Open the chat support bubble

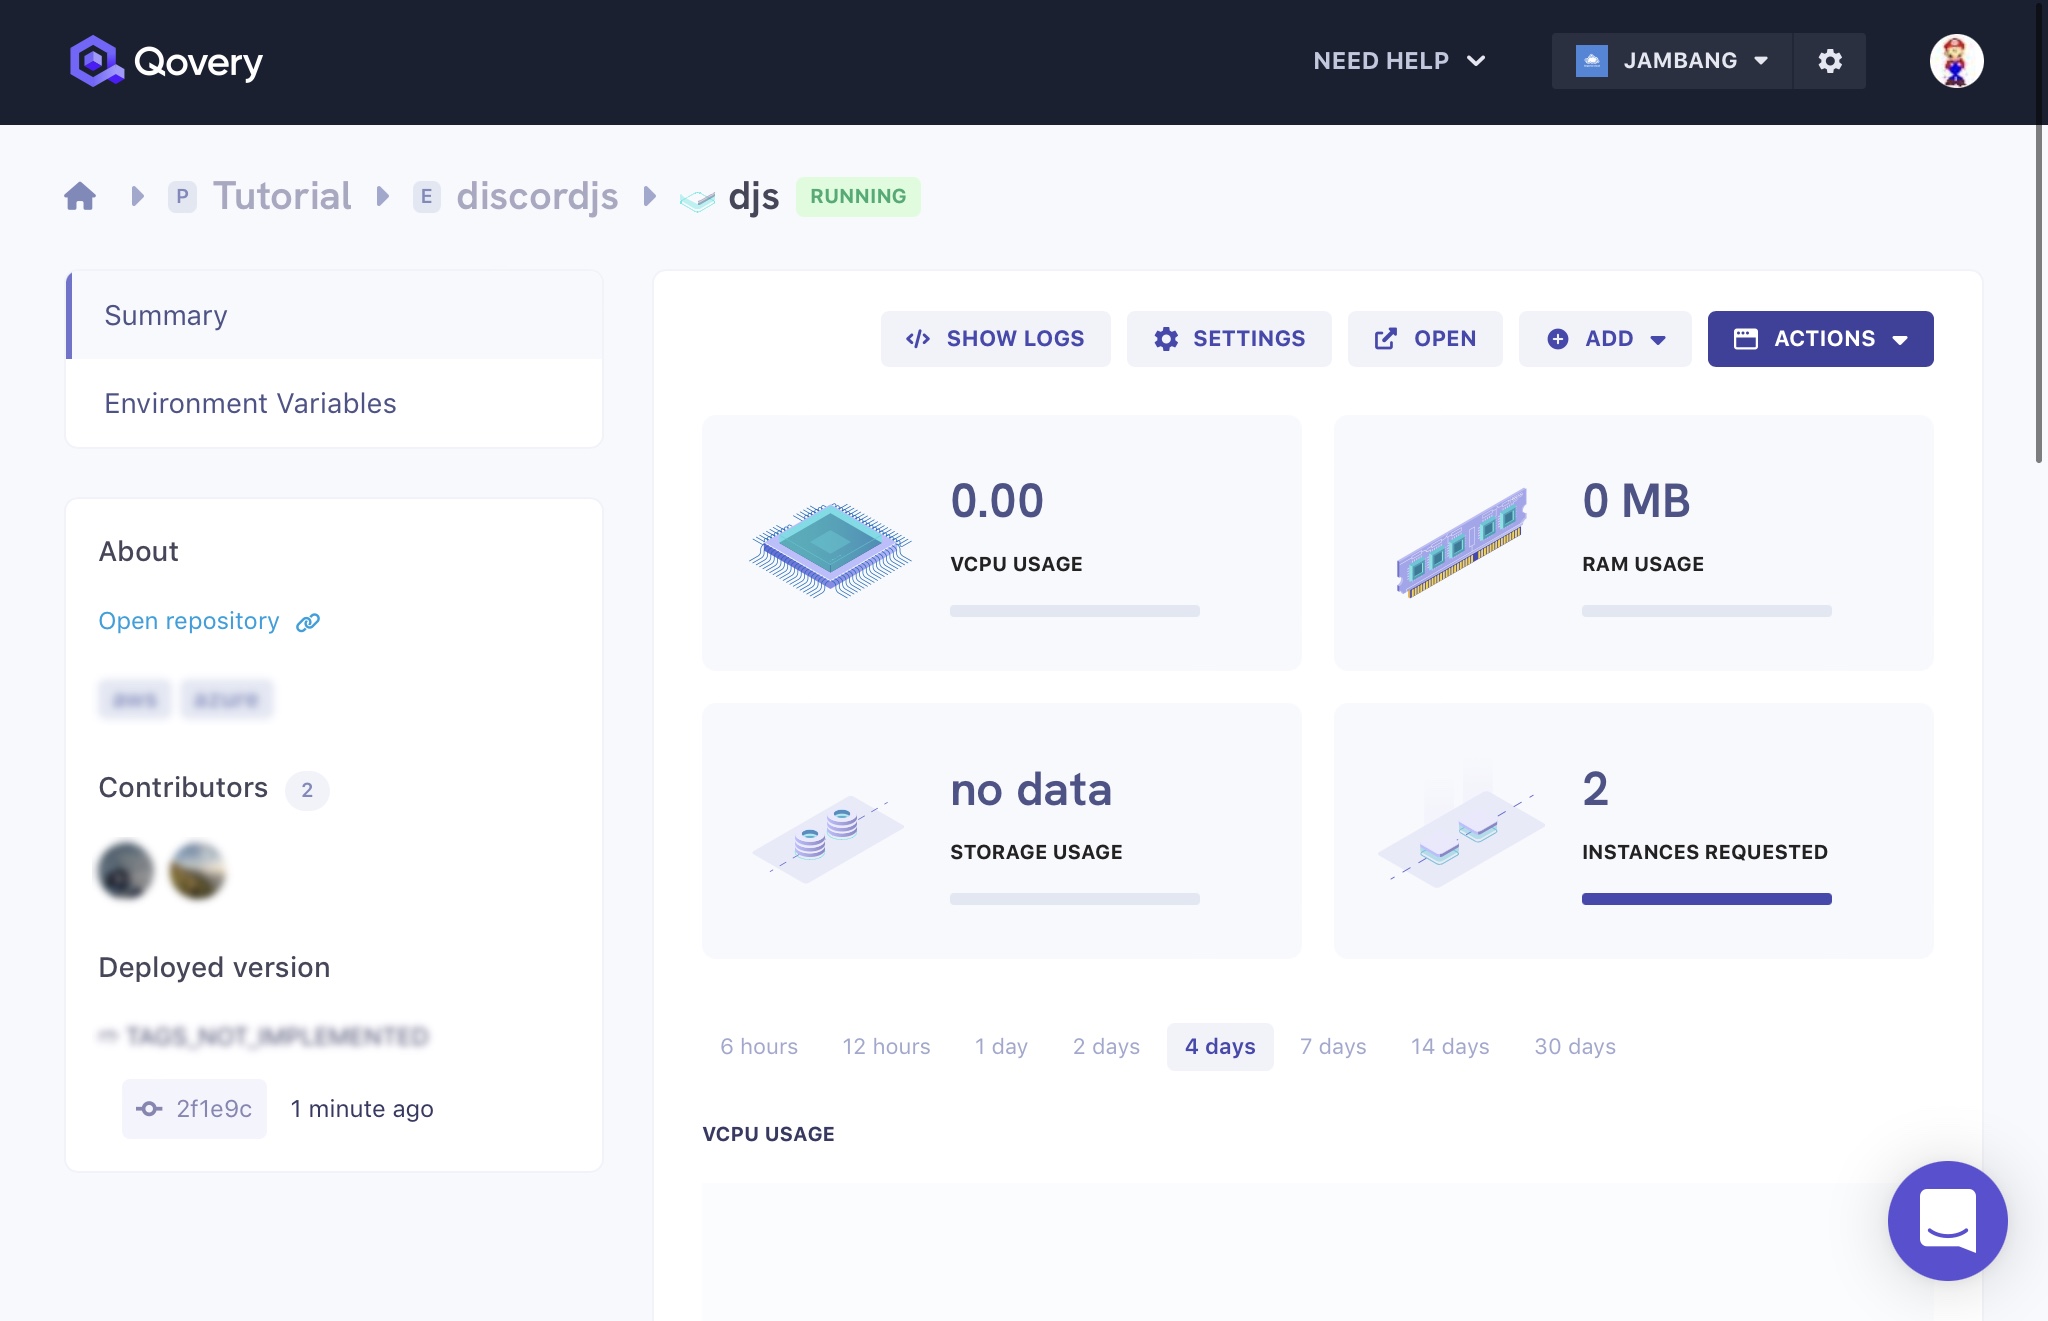click(x=1946, y=1220)
